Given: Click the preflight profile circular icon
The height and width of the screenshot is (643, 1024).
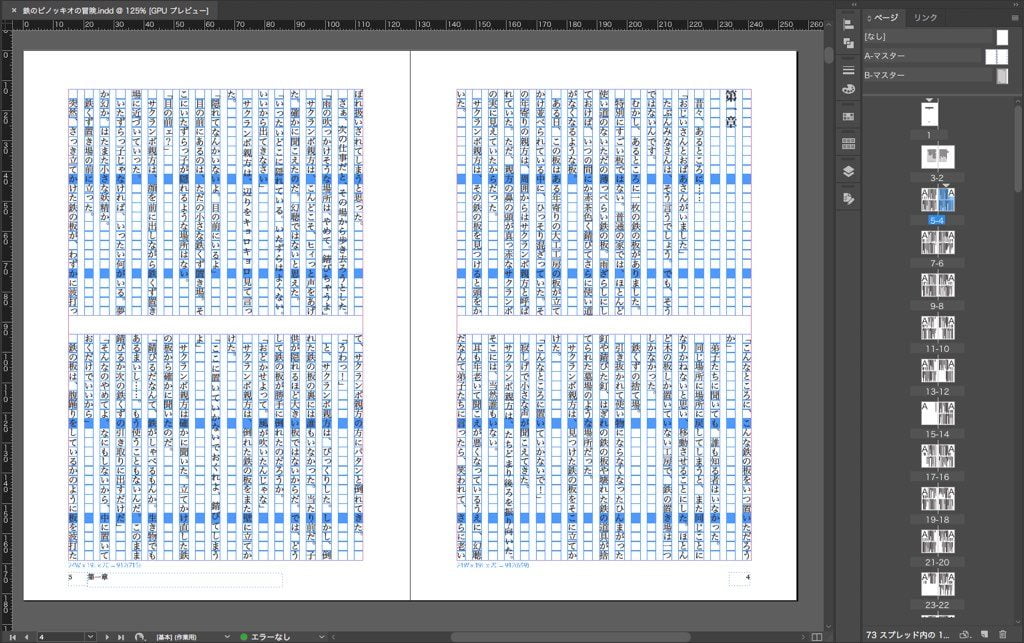Looking at the screenshot, I should tap(139, 636).
